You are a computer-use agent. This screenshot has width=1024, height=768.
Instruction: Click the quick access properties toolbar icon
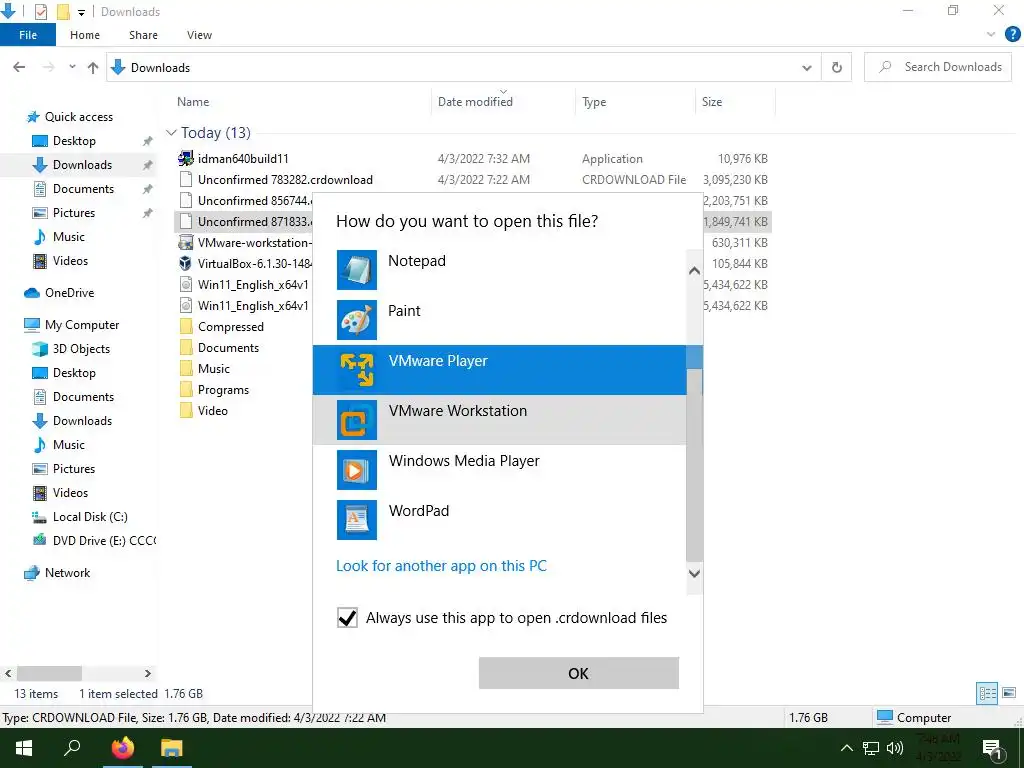(x=40, y=11)
